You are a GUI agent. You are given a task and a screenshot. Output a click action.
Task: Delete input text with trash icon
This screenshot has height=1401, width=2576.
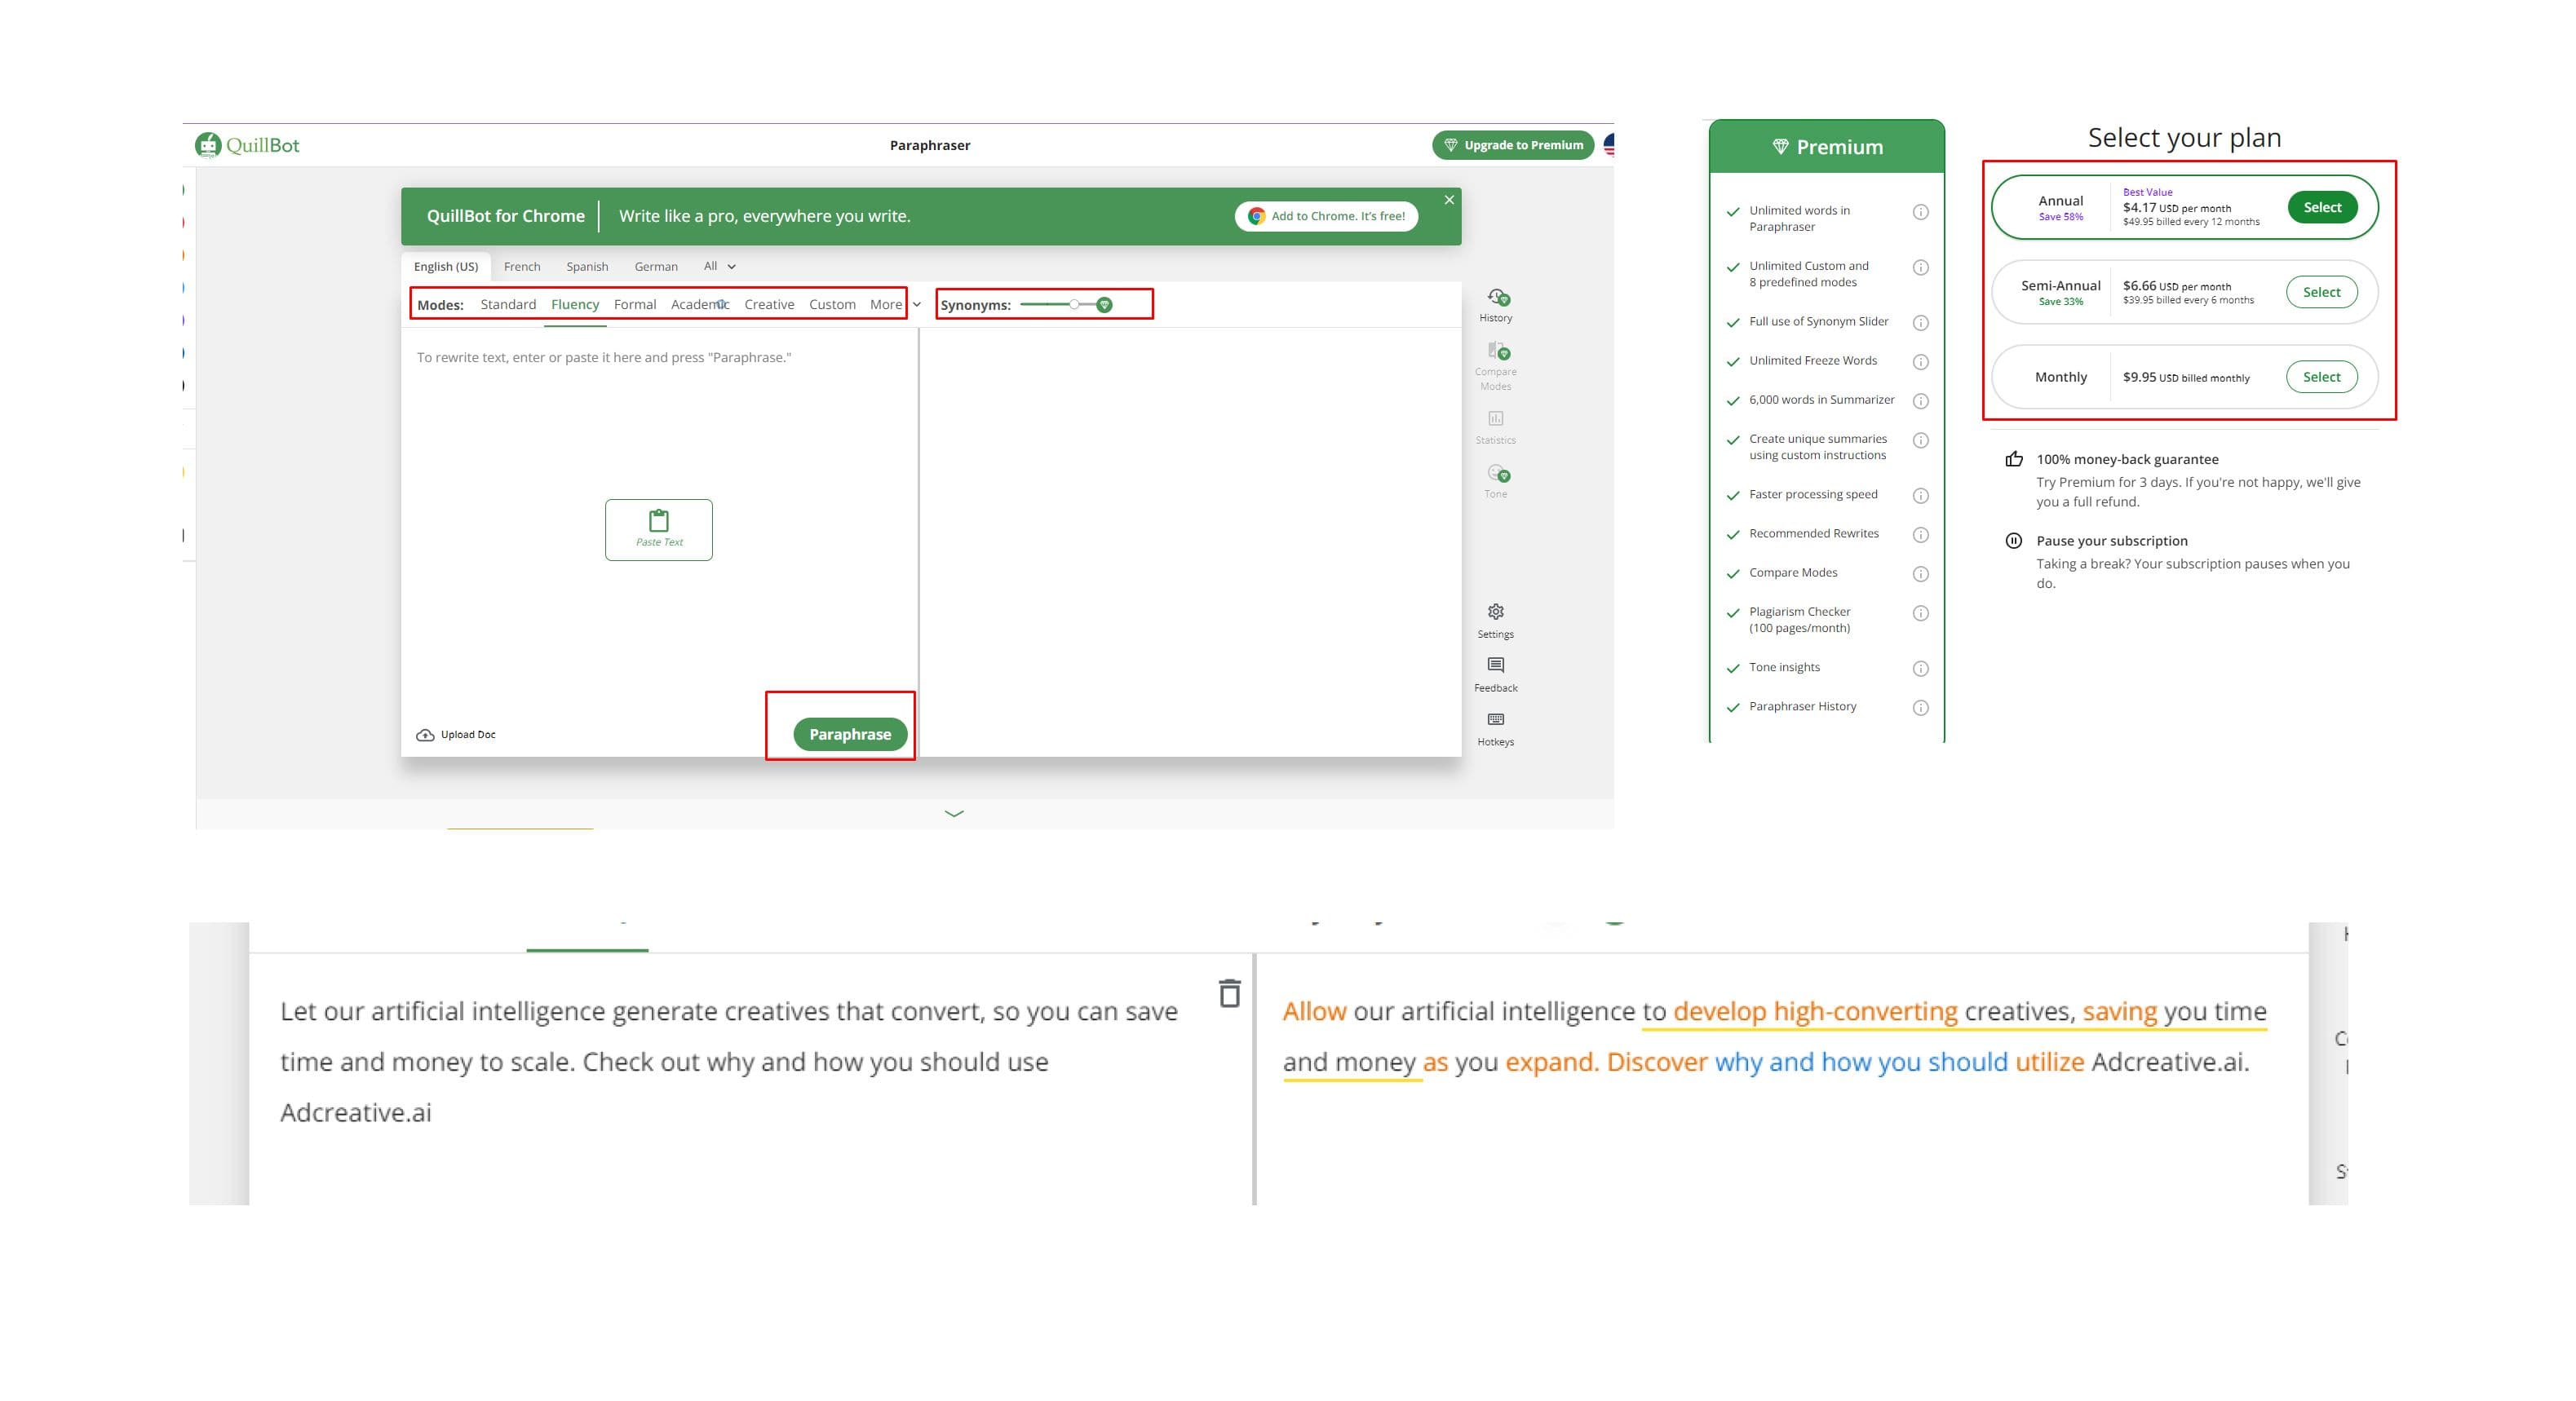[1229, 993]
